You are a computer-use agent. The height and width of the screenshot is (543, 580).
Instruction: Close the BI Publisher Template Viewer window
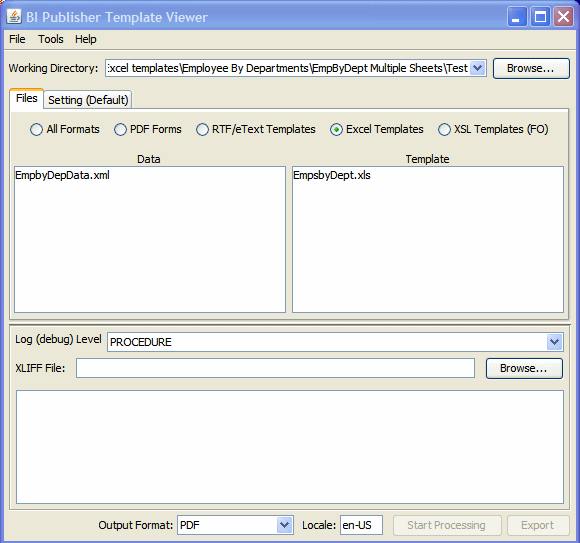tap(563, 17)
